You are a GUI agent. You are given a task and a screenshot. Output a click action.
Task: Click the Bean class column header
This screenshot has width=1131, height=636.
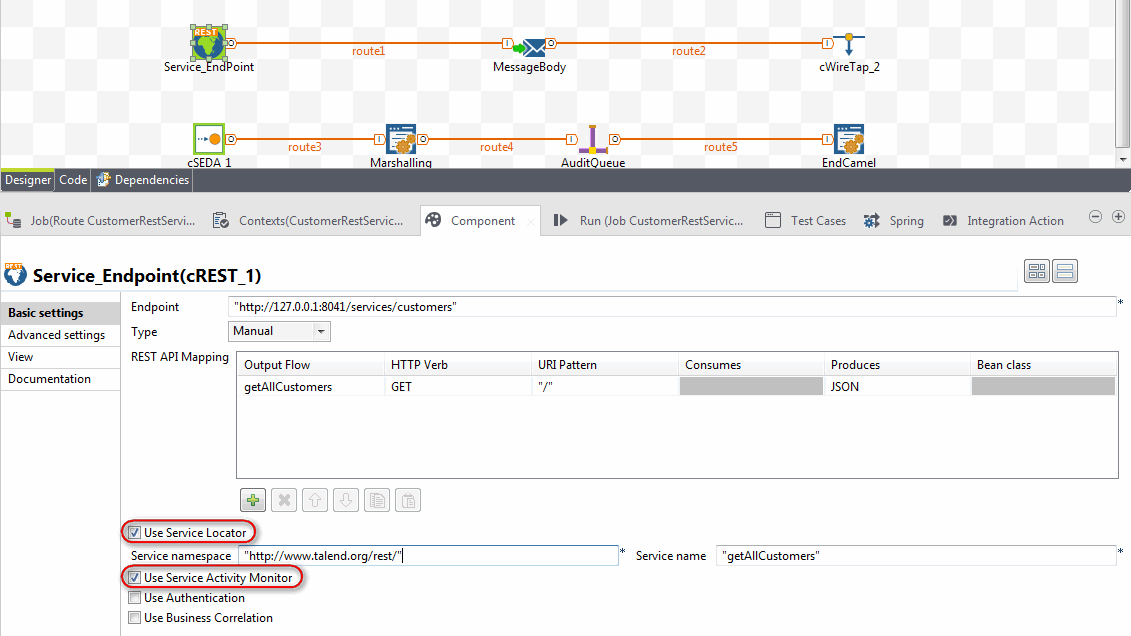pyautogui.click(x=1044, y=365)
